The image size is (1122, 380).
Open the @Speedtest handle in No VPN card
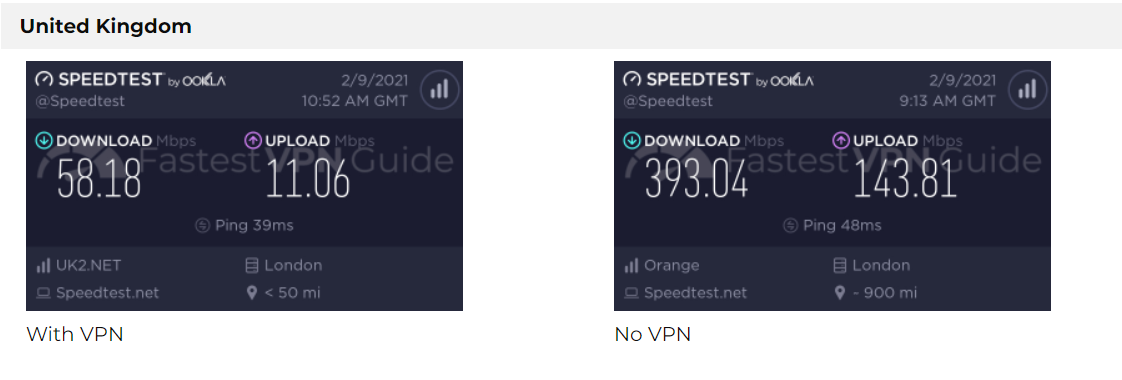point(668,101)
